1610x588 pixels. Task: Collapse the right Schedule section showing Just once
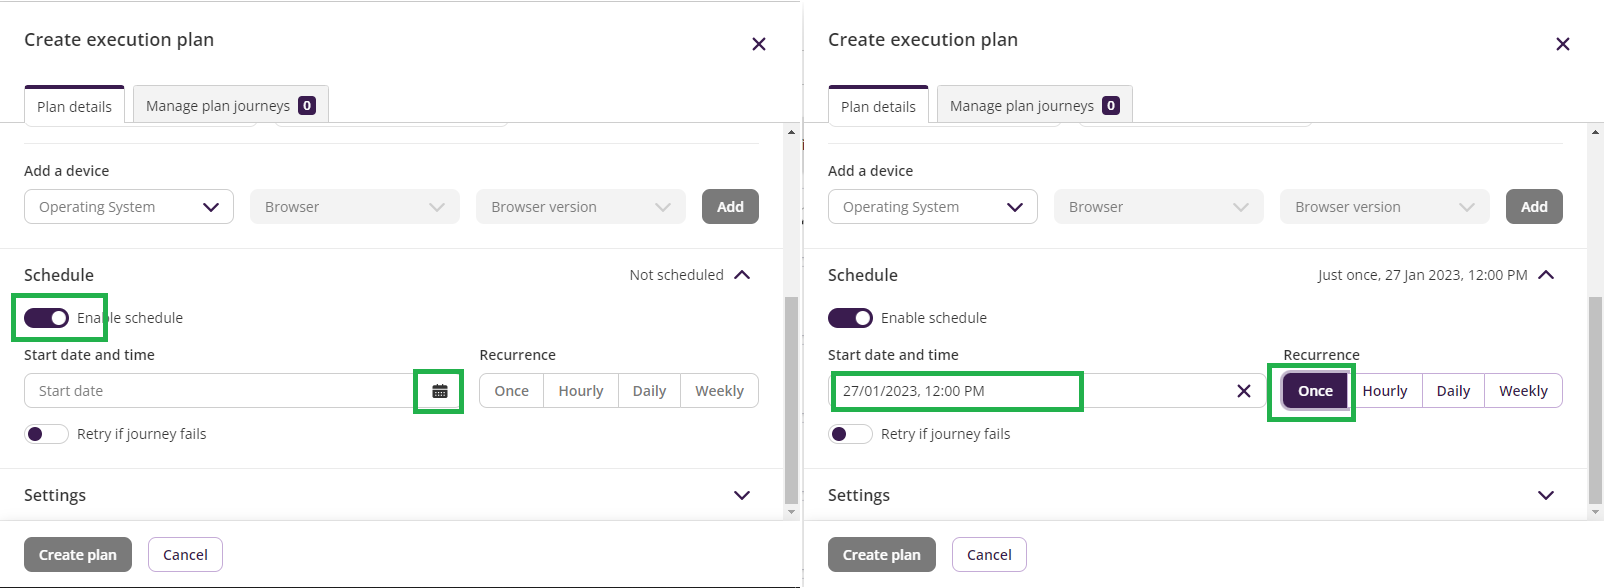(x=1546, y=275)
